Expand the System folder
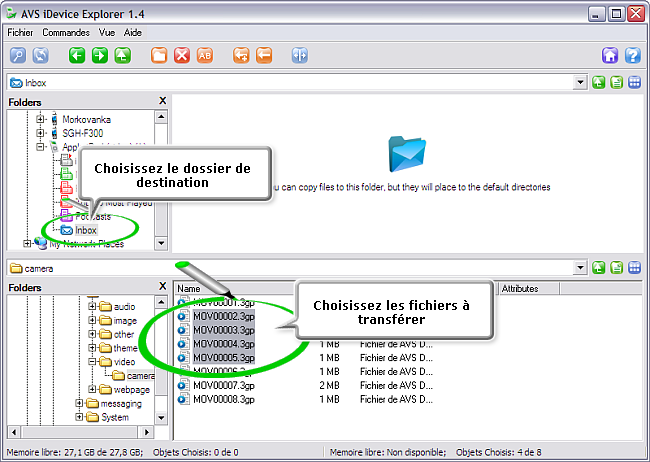 pyautogui.click(x=79, y=417)
